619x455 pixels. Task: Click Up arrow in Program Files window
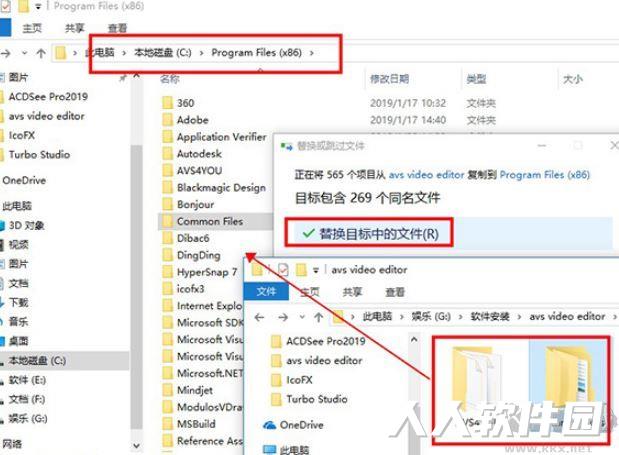pyautogui.click(x=41, y=53)
